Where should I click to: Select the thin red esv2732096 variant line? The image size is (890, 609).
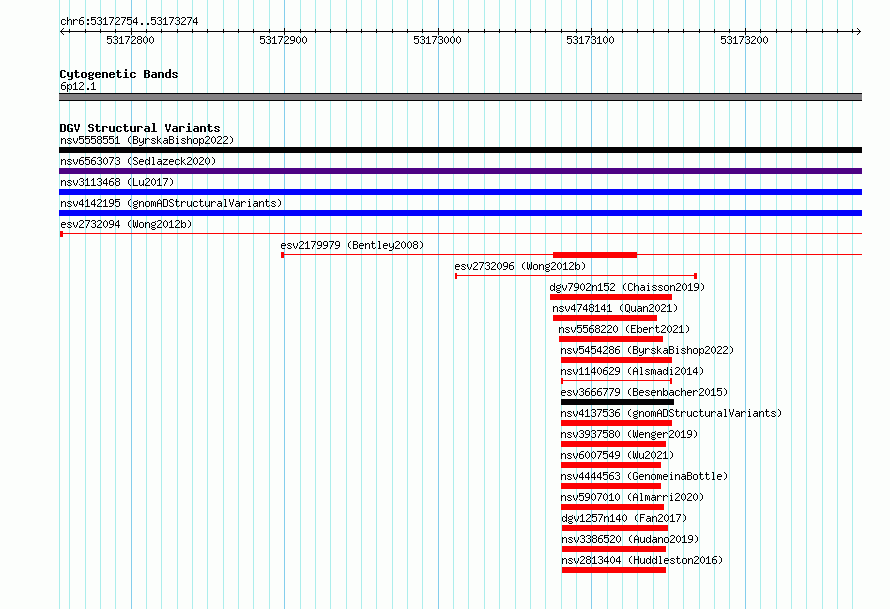[x=576, y=276]
